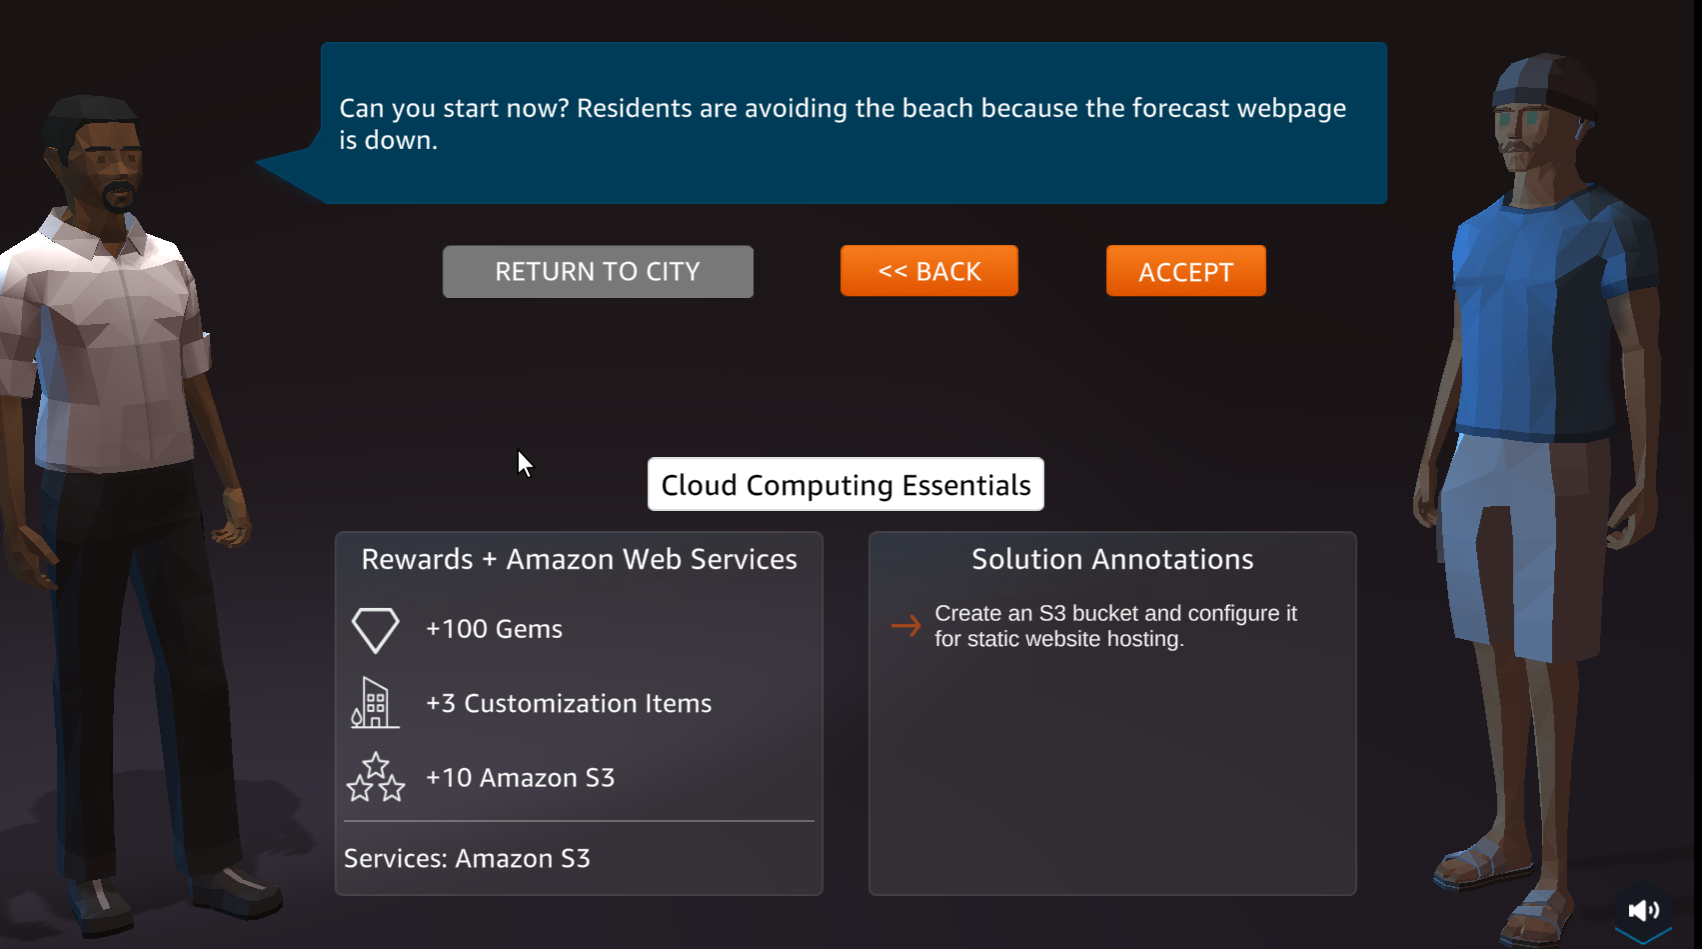This screenshot has width=1702, height=949.
Task: Accept the assignment with ACCEPT button
Action: [1186, 271]
